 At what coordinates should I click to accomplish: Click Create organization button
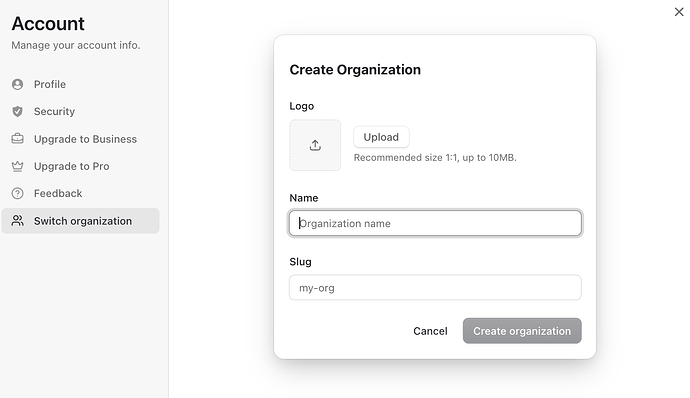(522, 331)
